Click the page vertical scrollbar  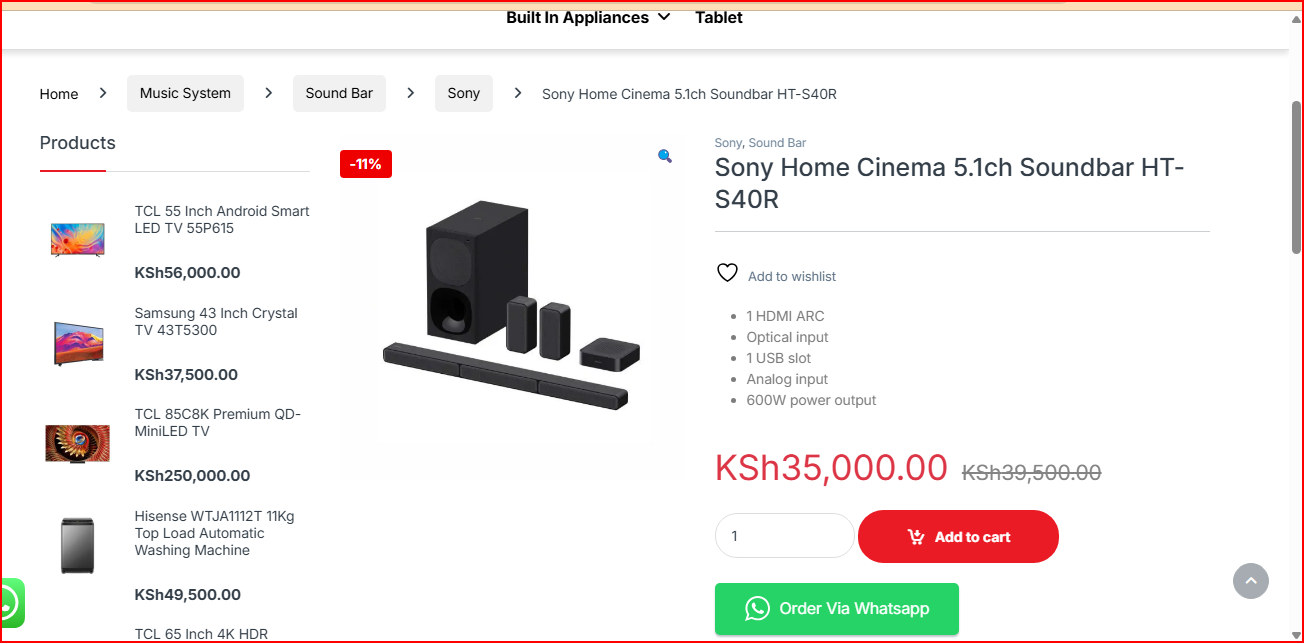click(x=1296, y=180)
